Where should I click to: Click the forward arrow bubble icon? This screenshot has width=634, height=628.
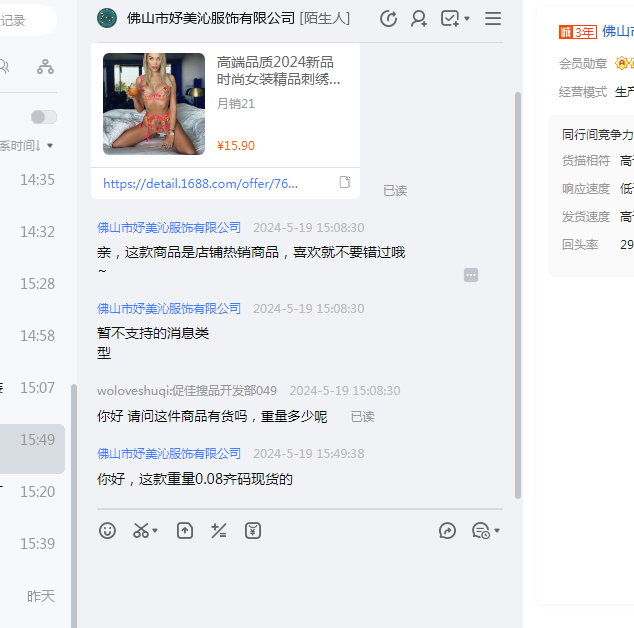[x=447, y=531]
